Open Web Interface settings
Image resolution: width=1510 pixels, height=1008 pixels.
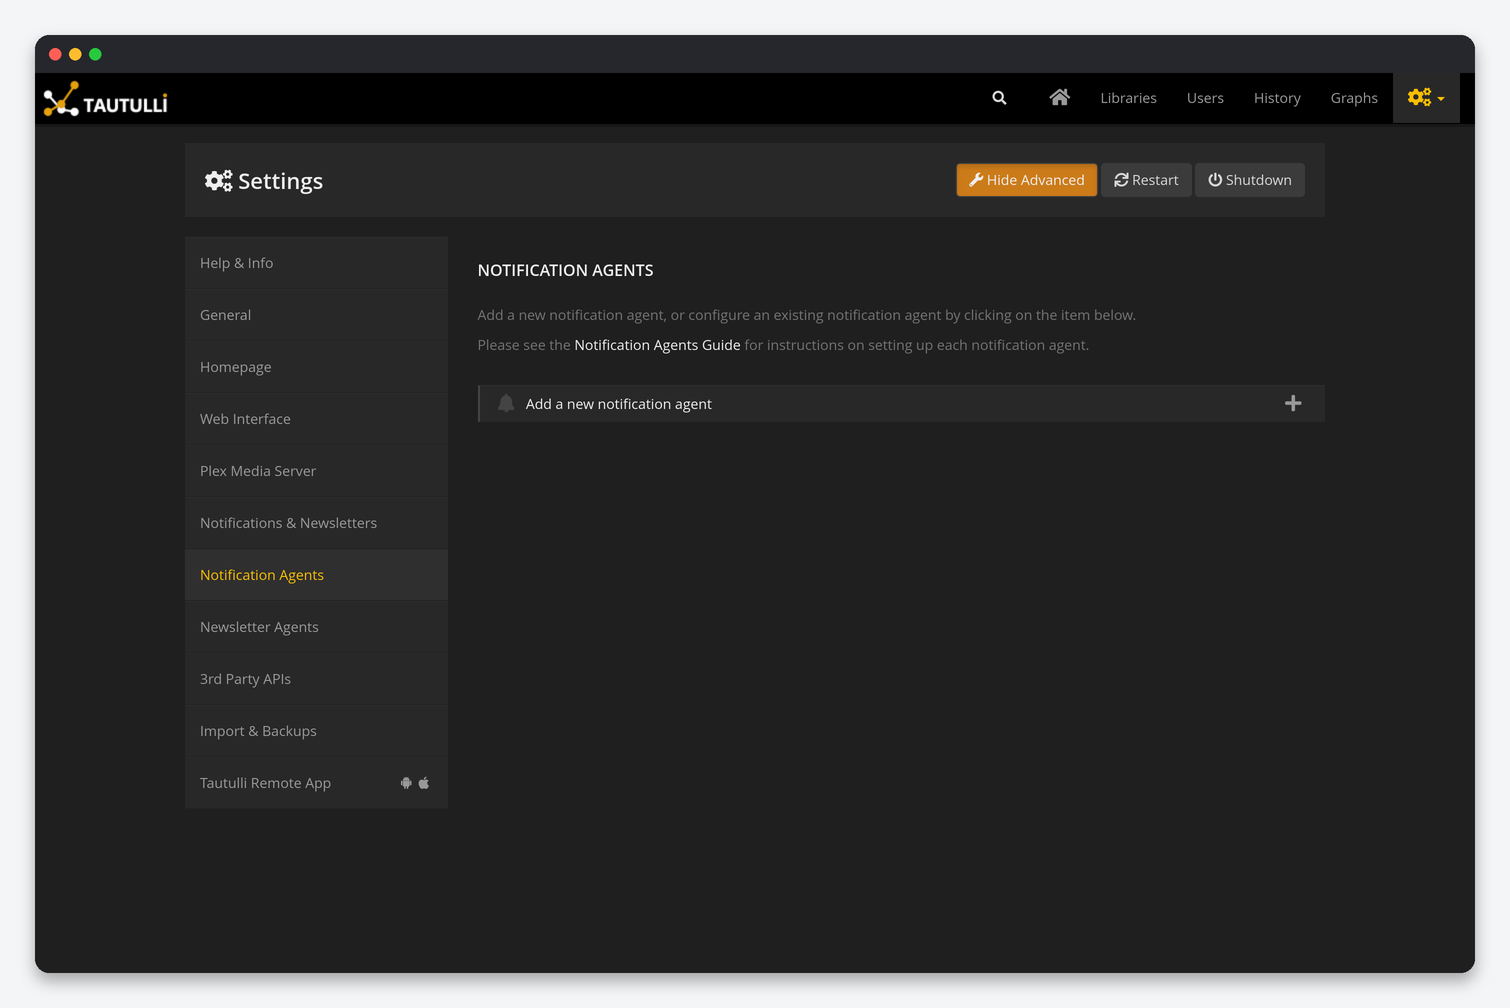(316, 419)
